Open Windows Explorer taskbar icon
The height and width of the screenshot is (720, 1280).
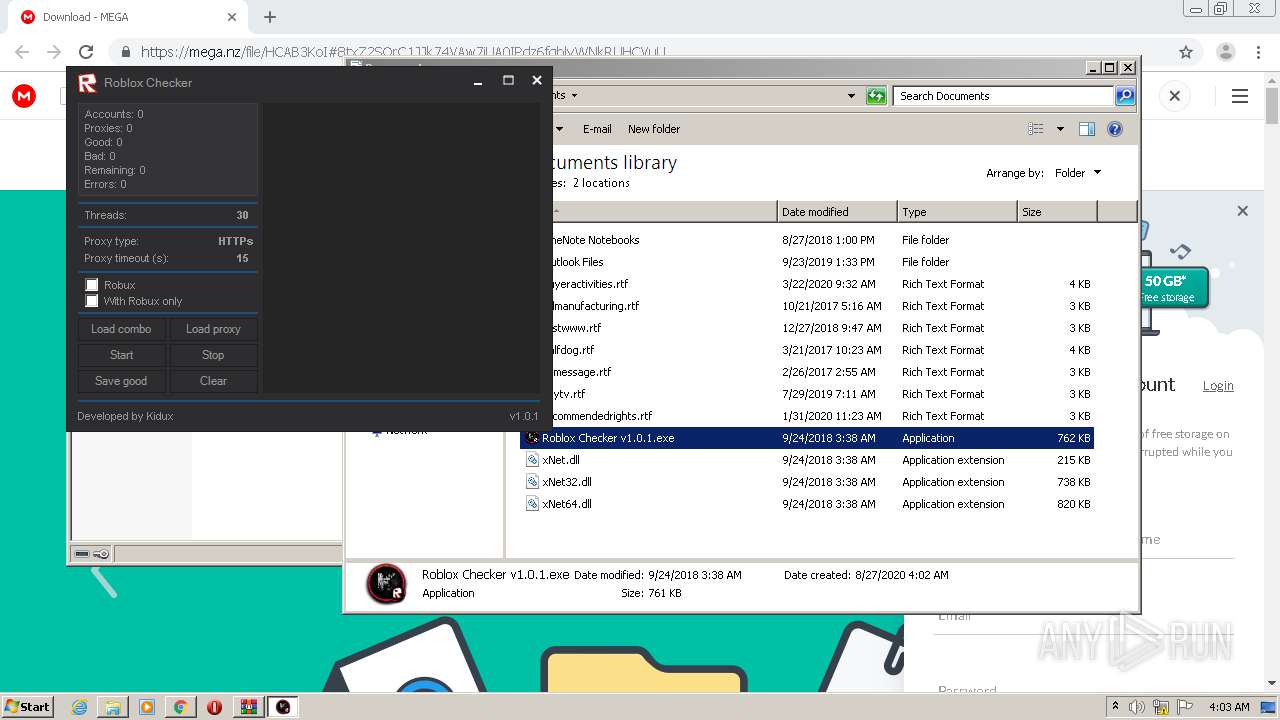113,707
